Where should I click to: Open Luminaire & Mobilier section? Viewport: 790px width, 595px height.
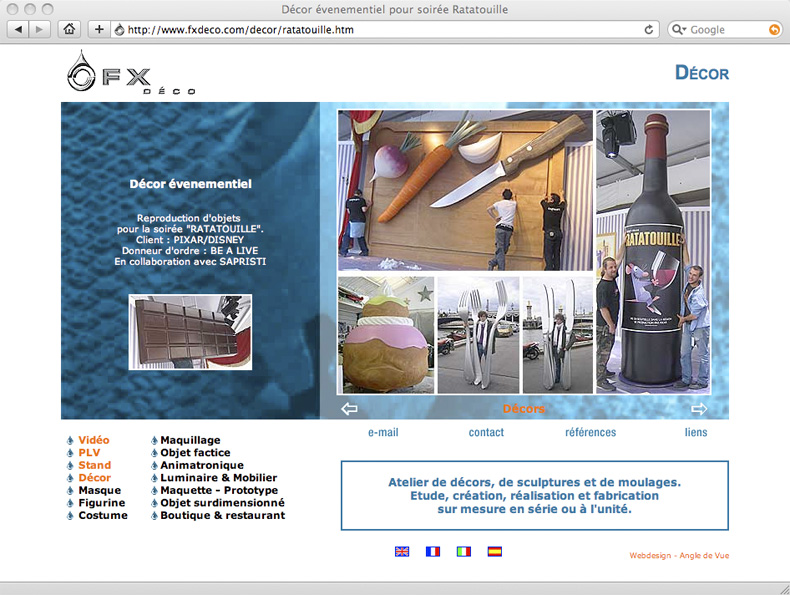219,478
